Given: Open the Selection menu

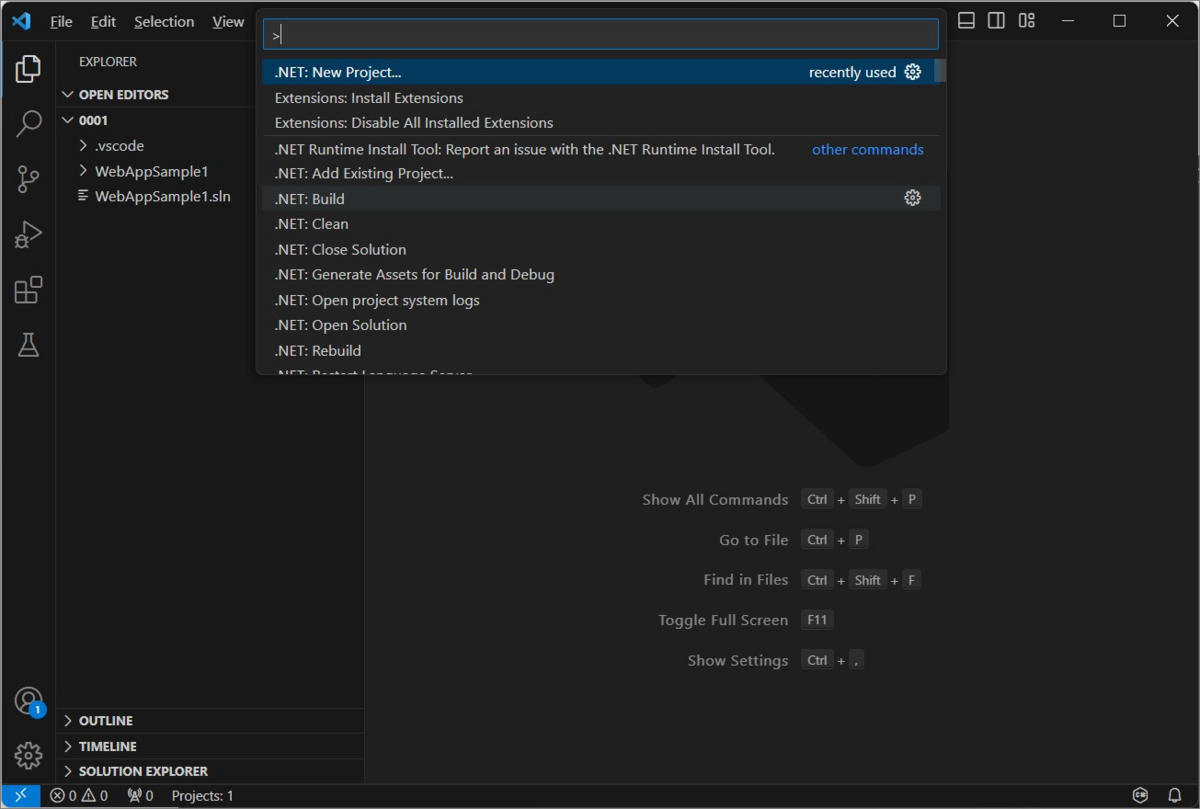Looking at the screenshot, I should coord(164,21).
